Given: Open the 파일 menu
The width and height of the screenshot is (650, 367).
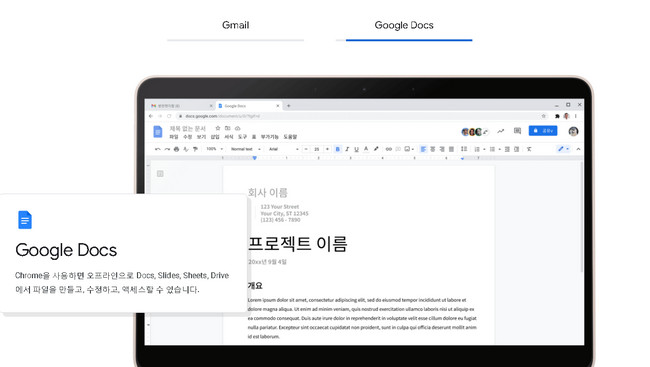Looking at the screenshot, I should [x=174, y=137].
